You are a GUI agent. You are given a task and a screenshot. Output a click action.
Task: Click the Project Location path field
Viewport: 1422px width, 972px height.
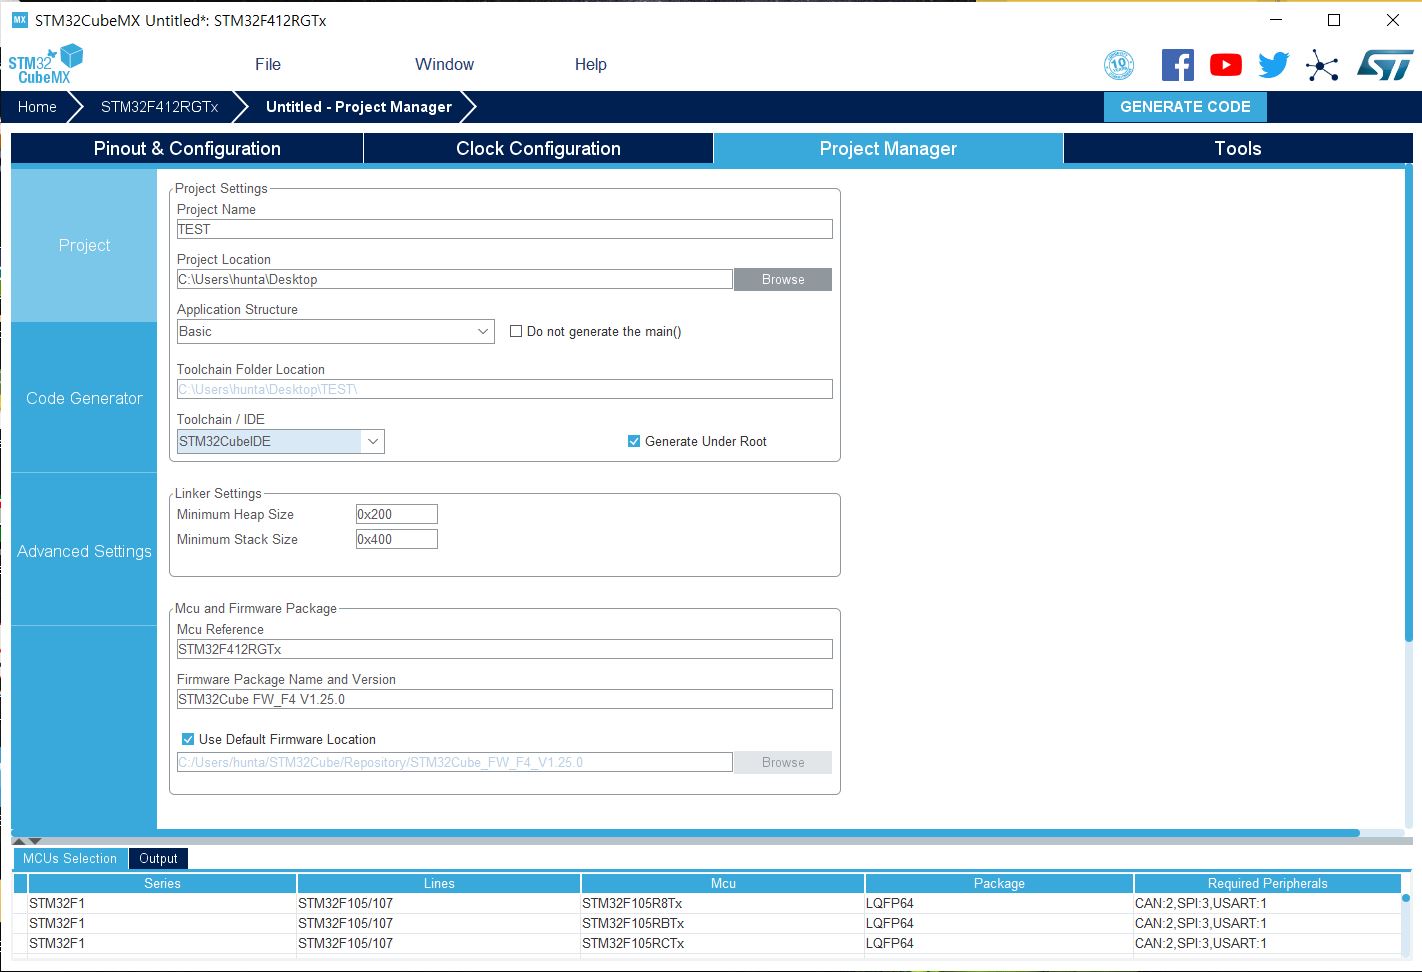[x=454, y=279]
